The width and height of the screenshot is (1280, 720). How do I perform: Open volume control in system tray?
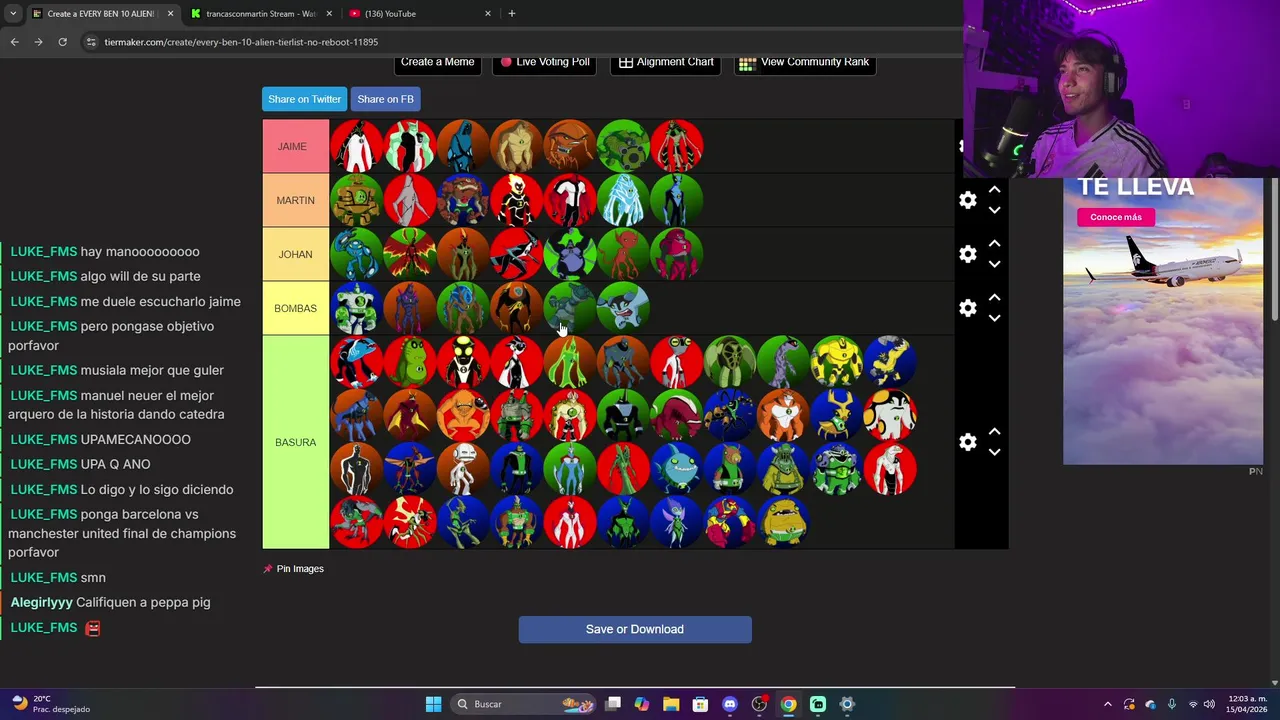click(x=1211, y=704)
